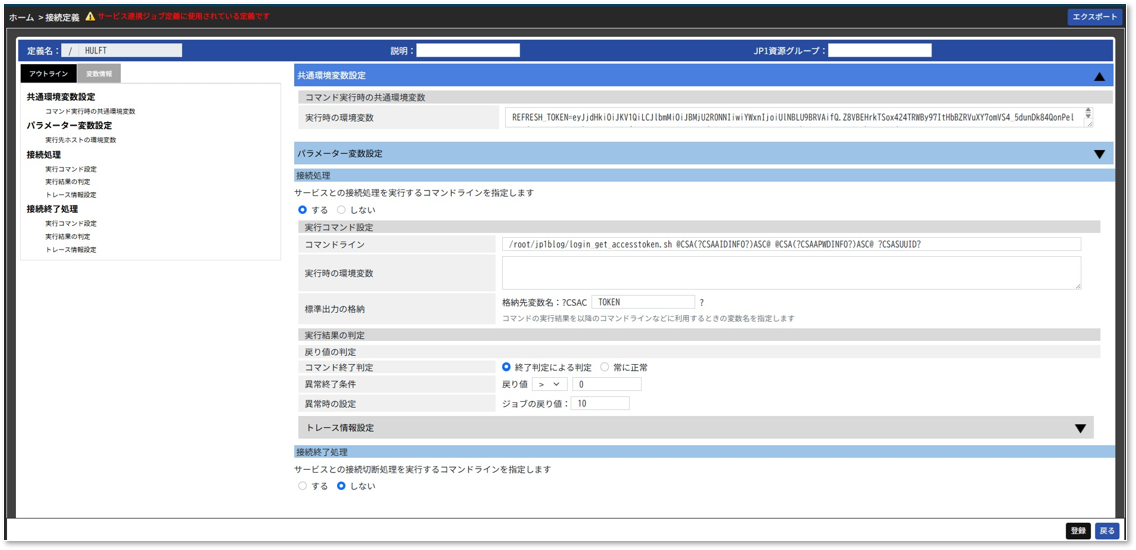Image resolution: width=1136 pixels, height=550 pixels.
Task: Click the エクスポート button
Action: click(x=1094, y=17)
